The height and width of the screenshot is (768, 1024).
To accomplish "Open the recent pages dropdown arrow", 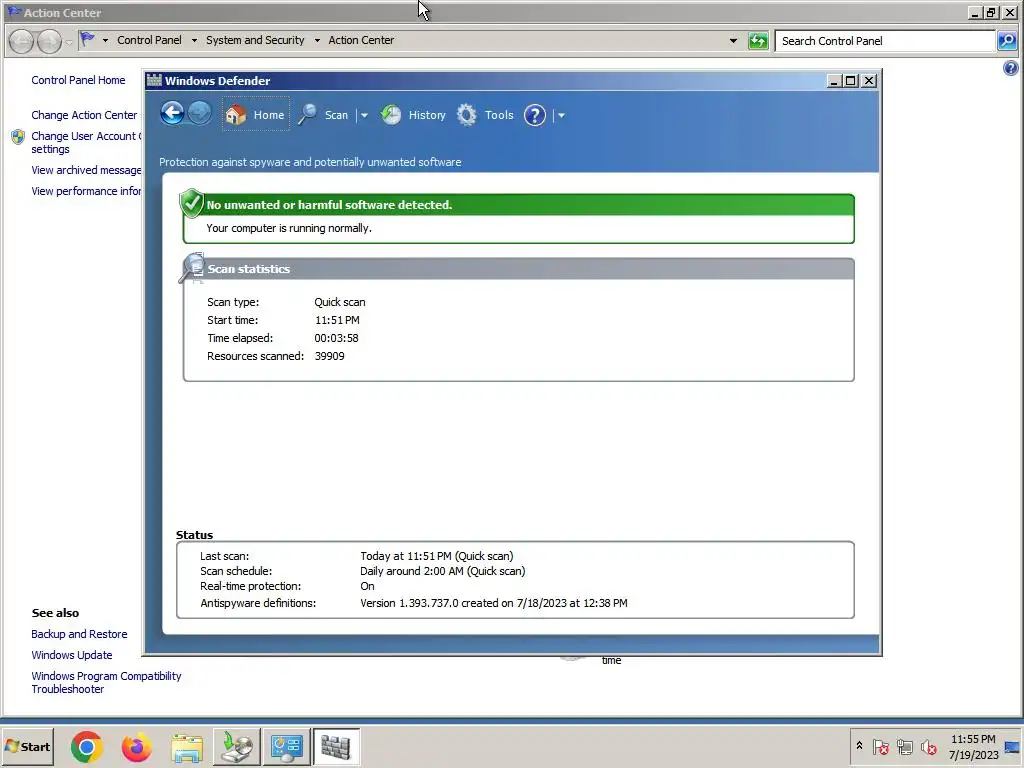I will [69, 42].
